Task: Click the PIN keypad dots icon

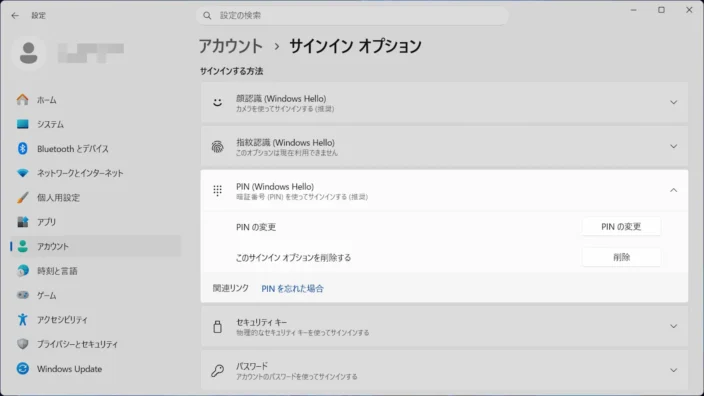Action: coord(217,190)
